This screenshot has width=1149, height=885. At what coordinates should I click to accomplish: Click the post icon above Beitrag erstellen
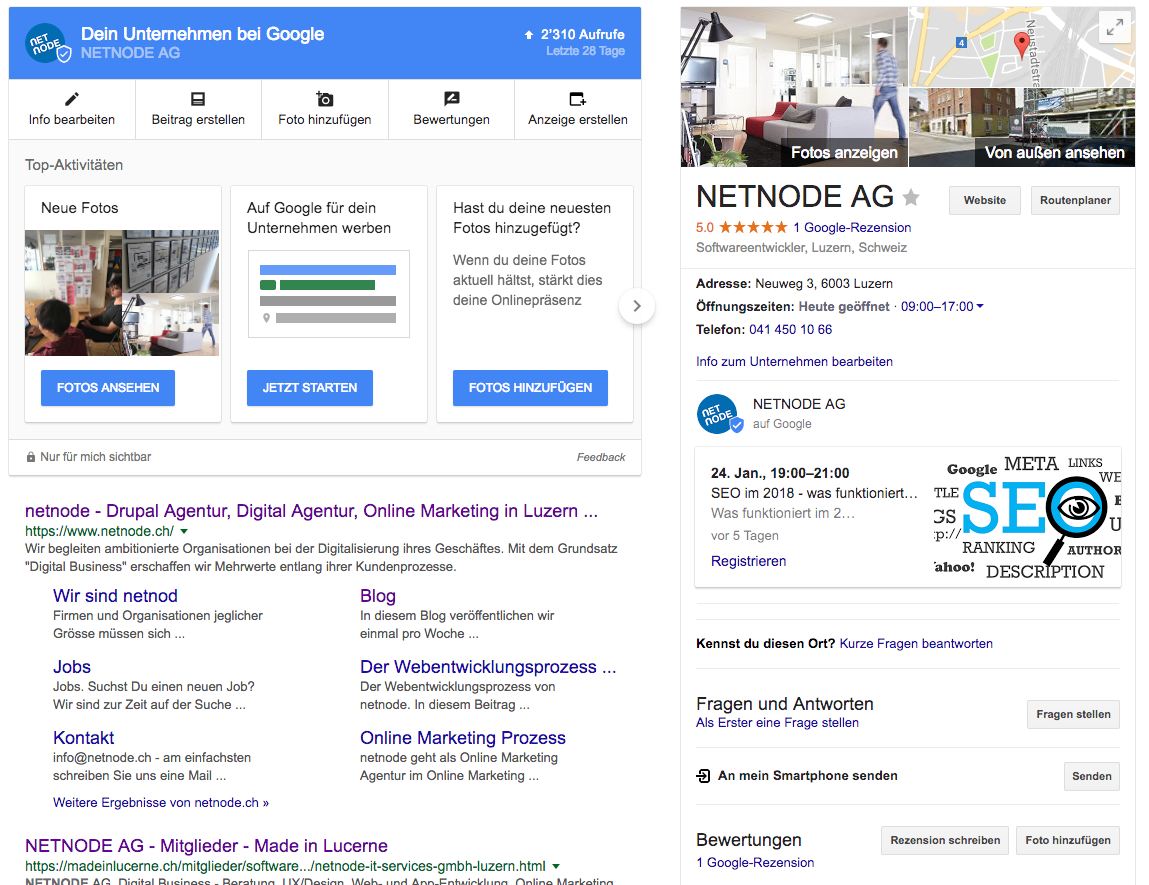click(x=198, y=99)
